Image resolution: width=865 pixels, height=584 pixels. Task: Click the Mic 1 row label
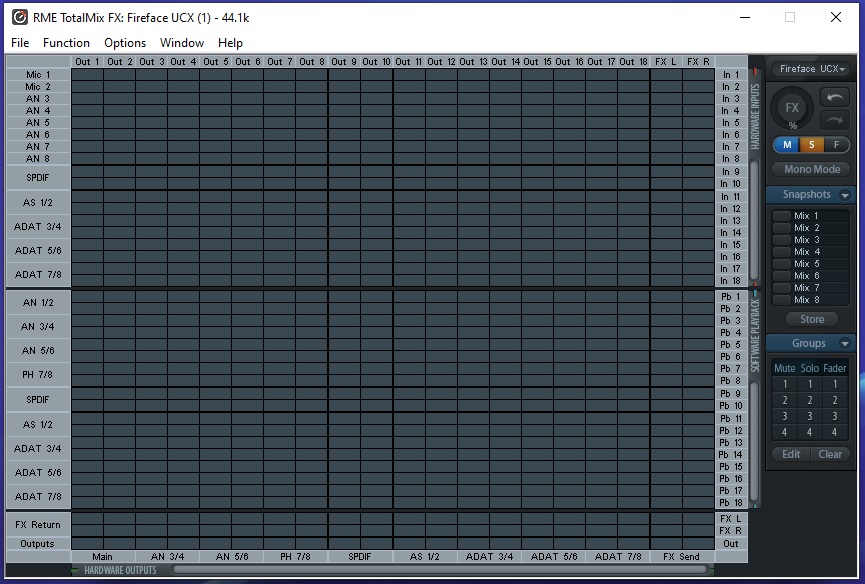38,74
